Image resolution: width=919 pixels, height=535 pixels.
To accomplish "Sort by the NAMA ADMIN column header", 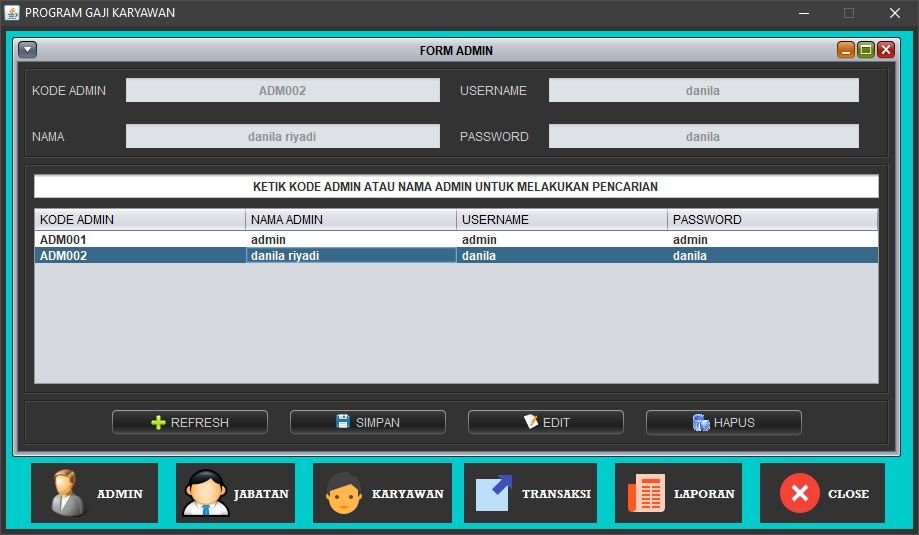I will coord(351,219).
